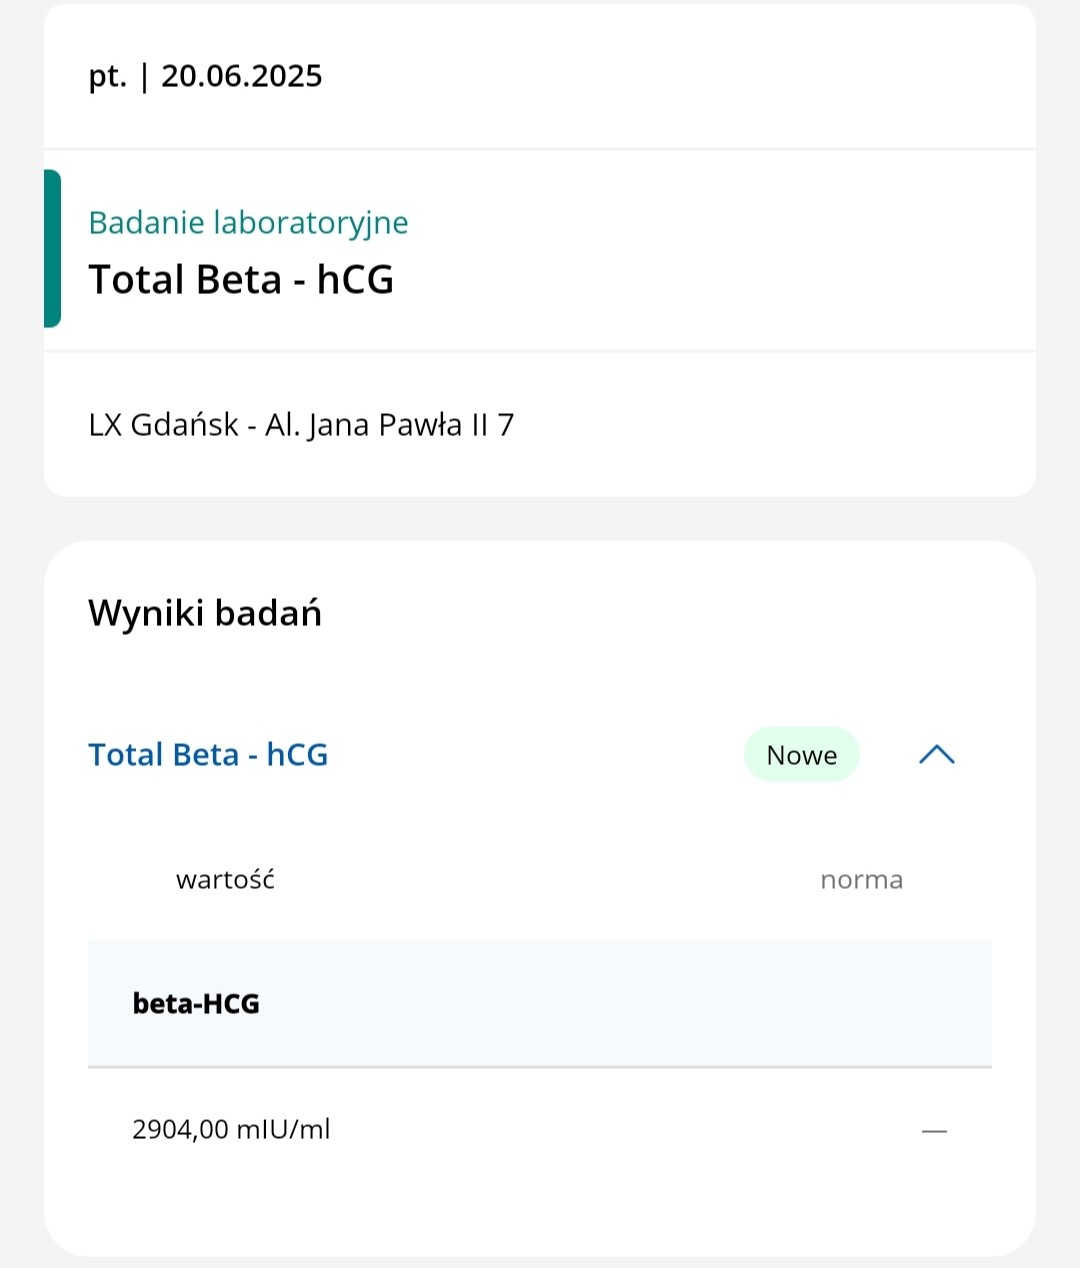Image resolution: width=1080 pixels, height=1268 pixels.
Task: Select the Badanie laboratoryjne category label
Action: (x=248, y=222)
